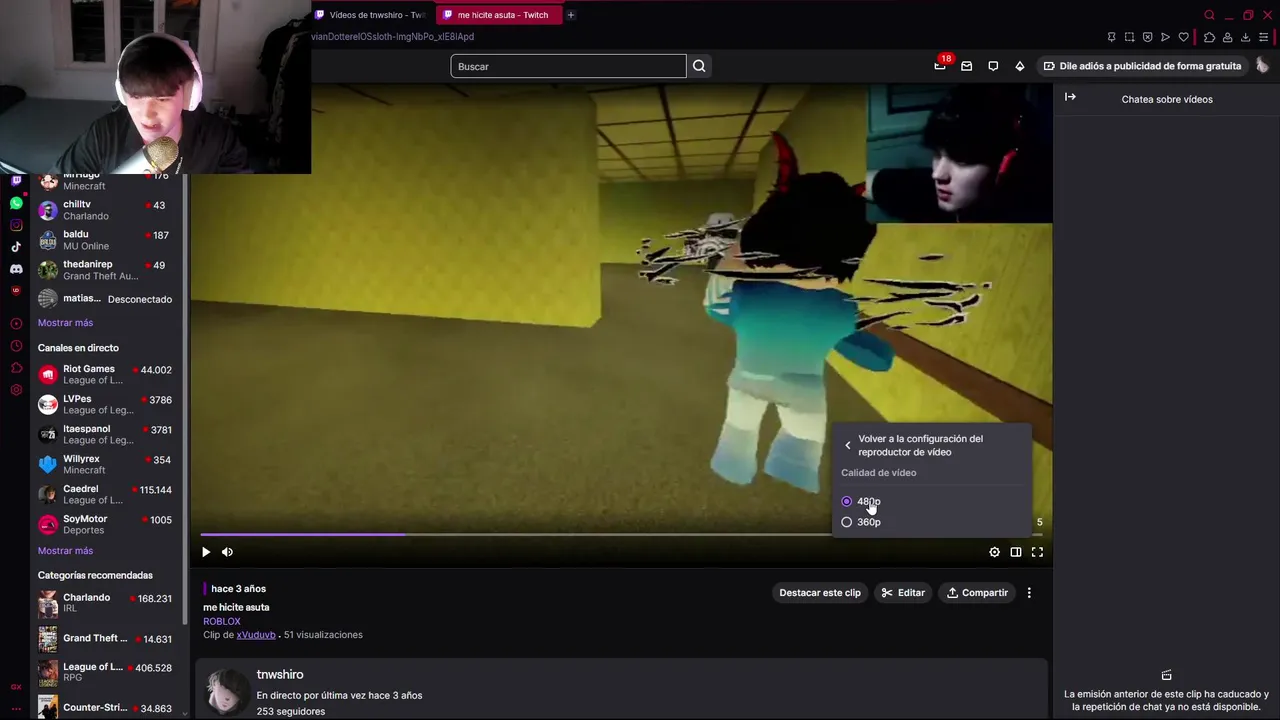Screen dimensions: 1280x720
Task: Open the user profile avatar menu
Action: [x=1262, y=66]
